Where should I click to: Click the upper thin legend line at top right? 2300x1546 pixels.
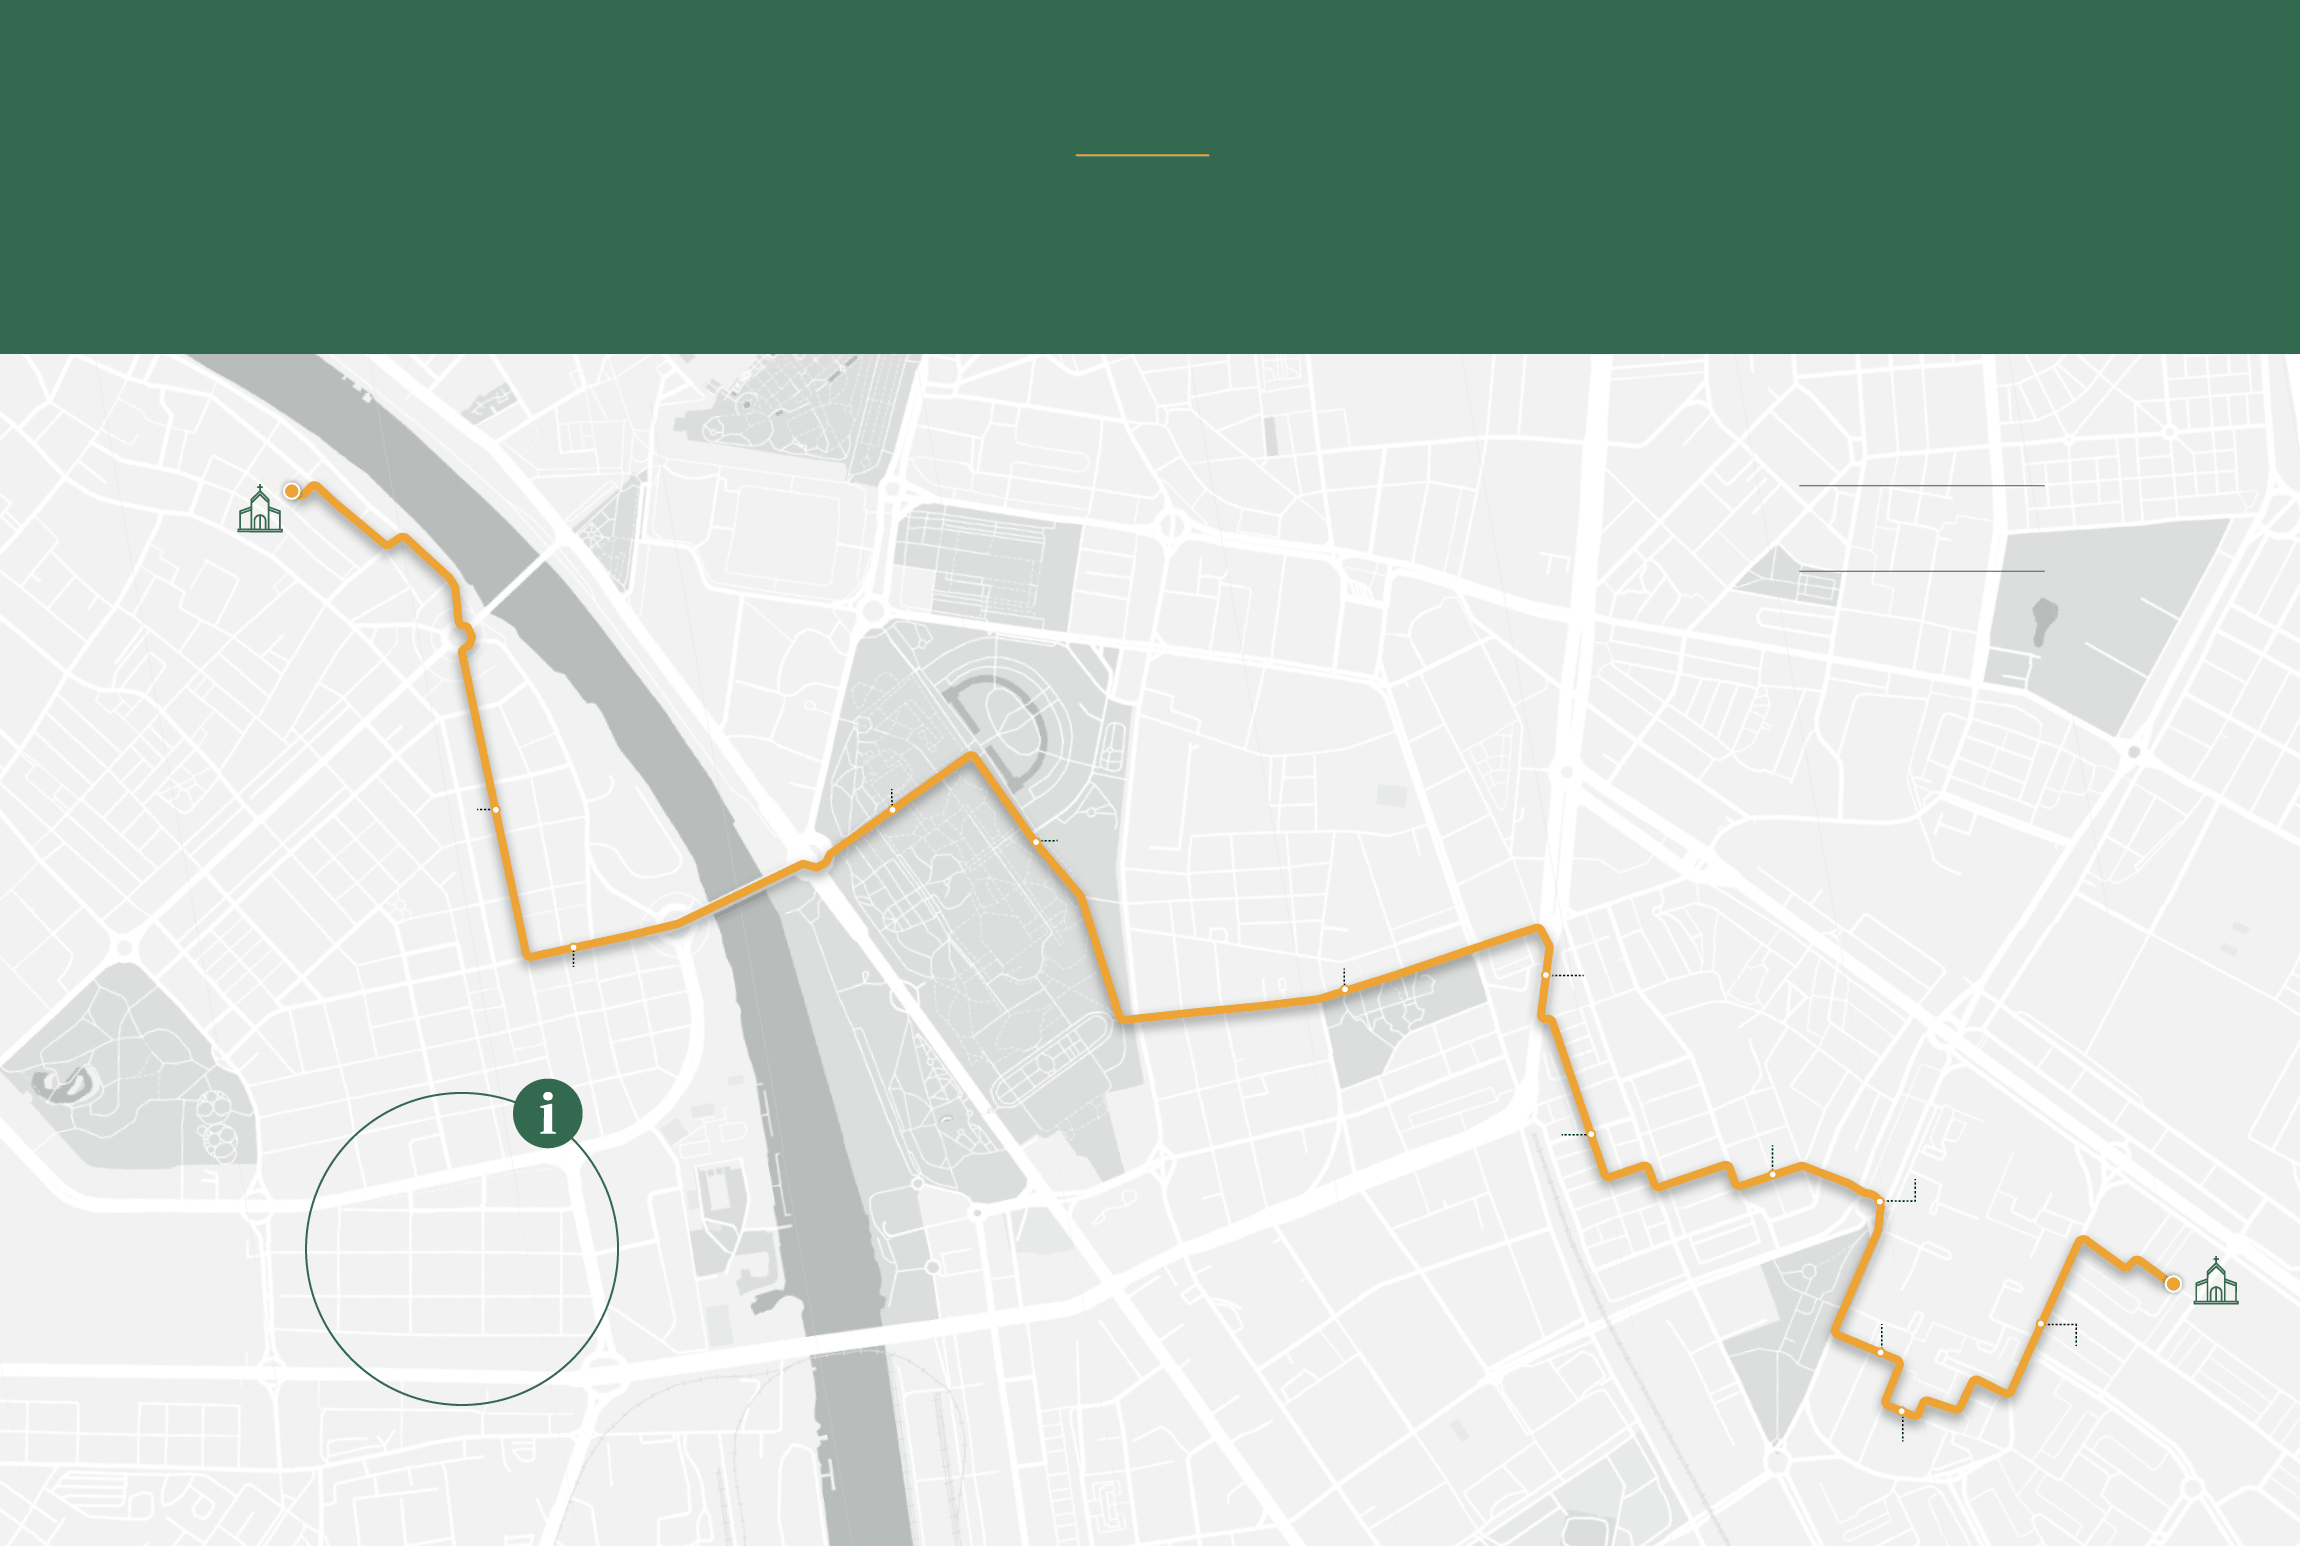tap(1921, 485)
